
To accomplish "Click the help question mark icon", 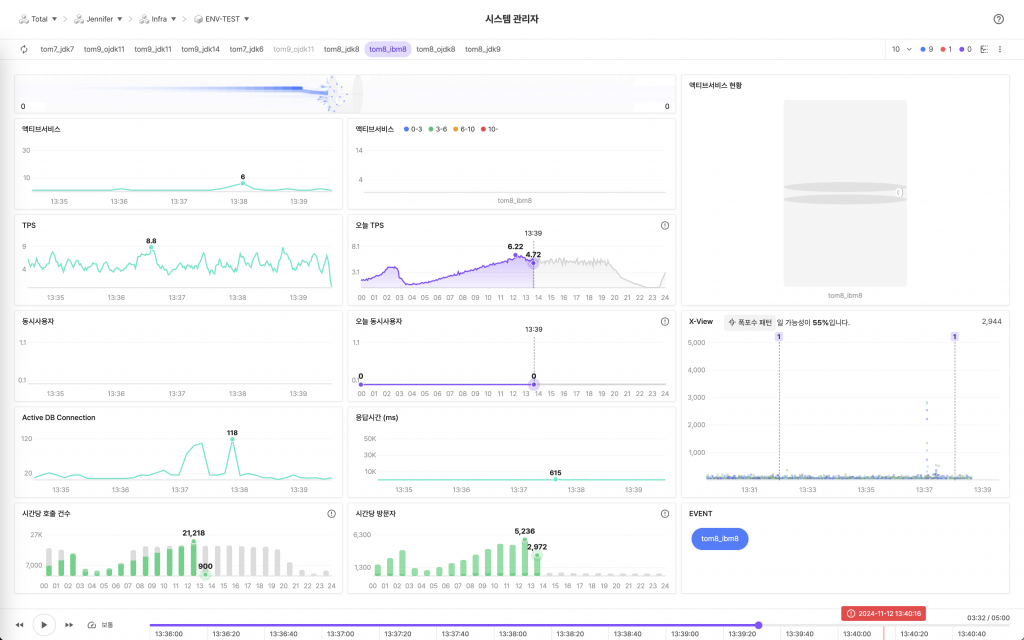I will click(x=998, y=19).
